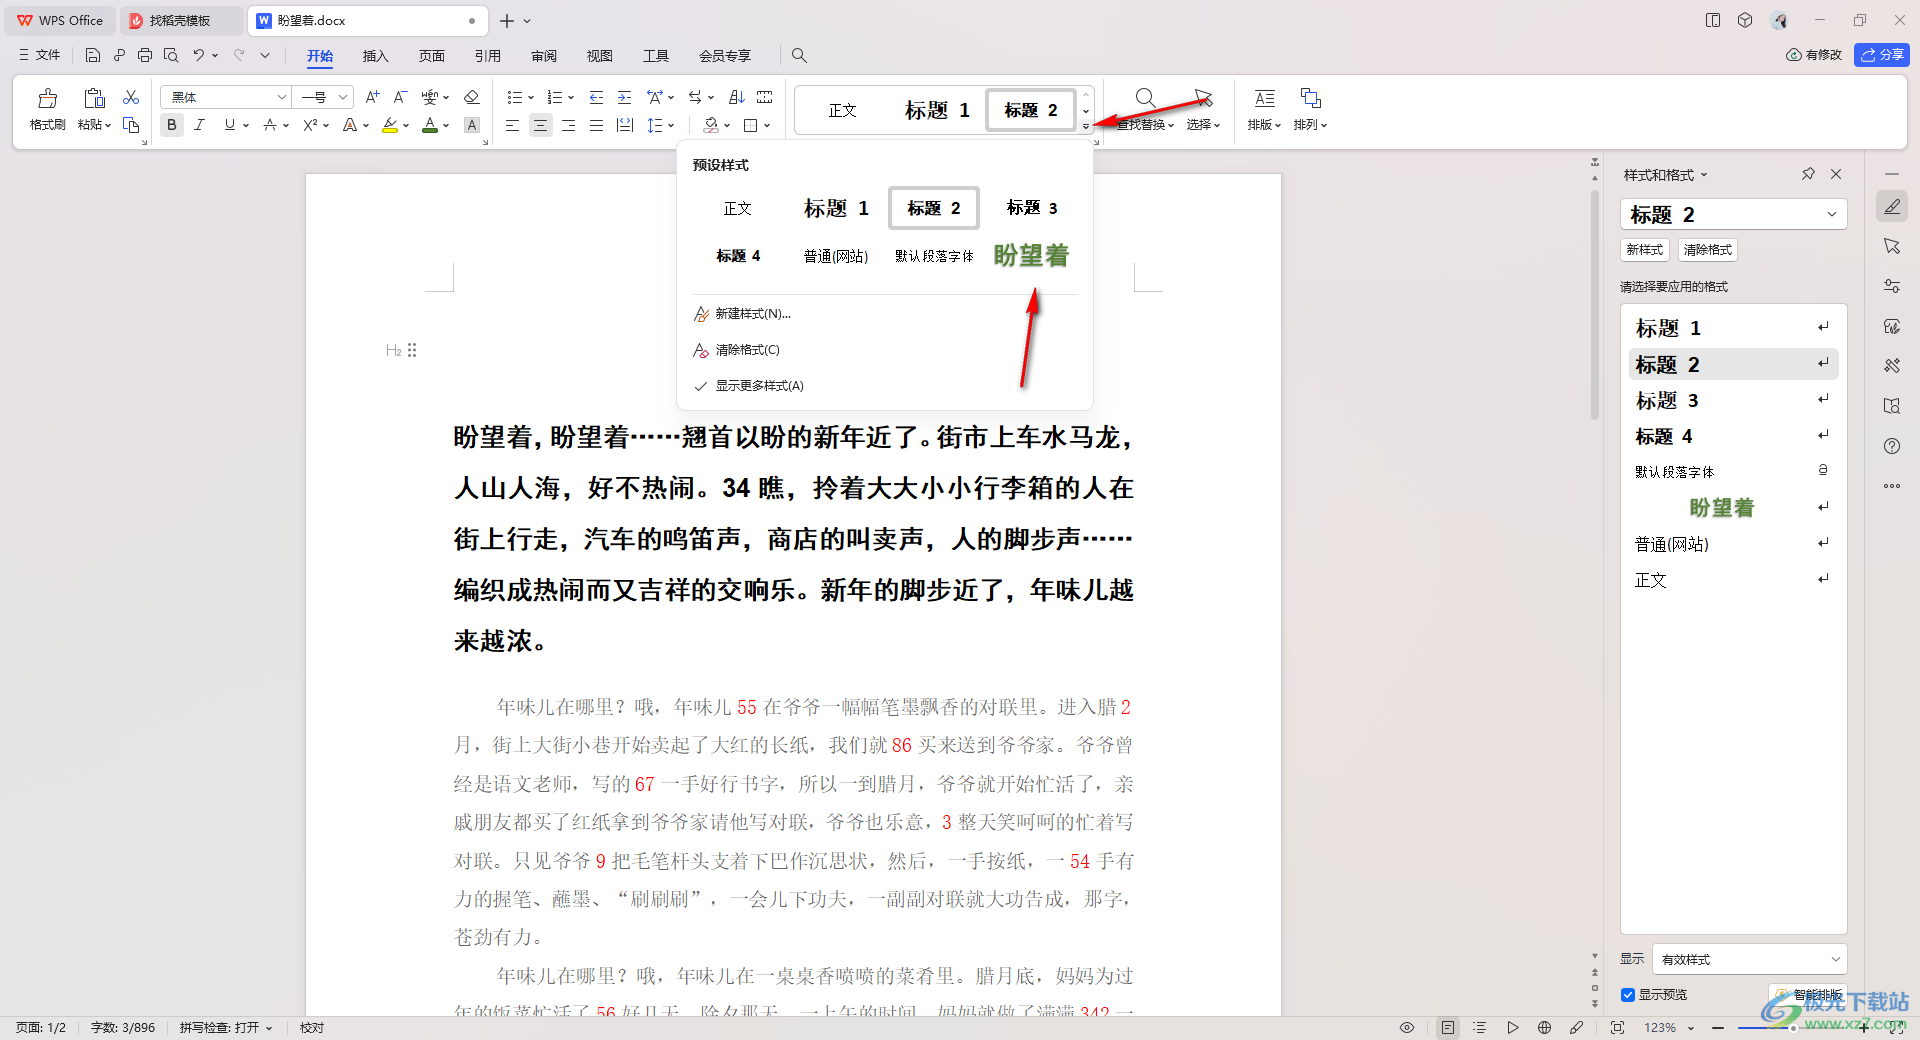
Task: Expand the Select (选择) dropdown
Action: [1203, 125]
